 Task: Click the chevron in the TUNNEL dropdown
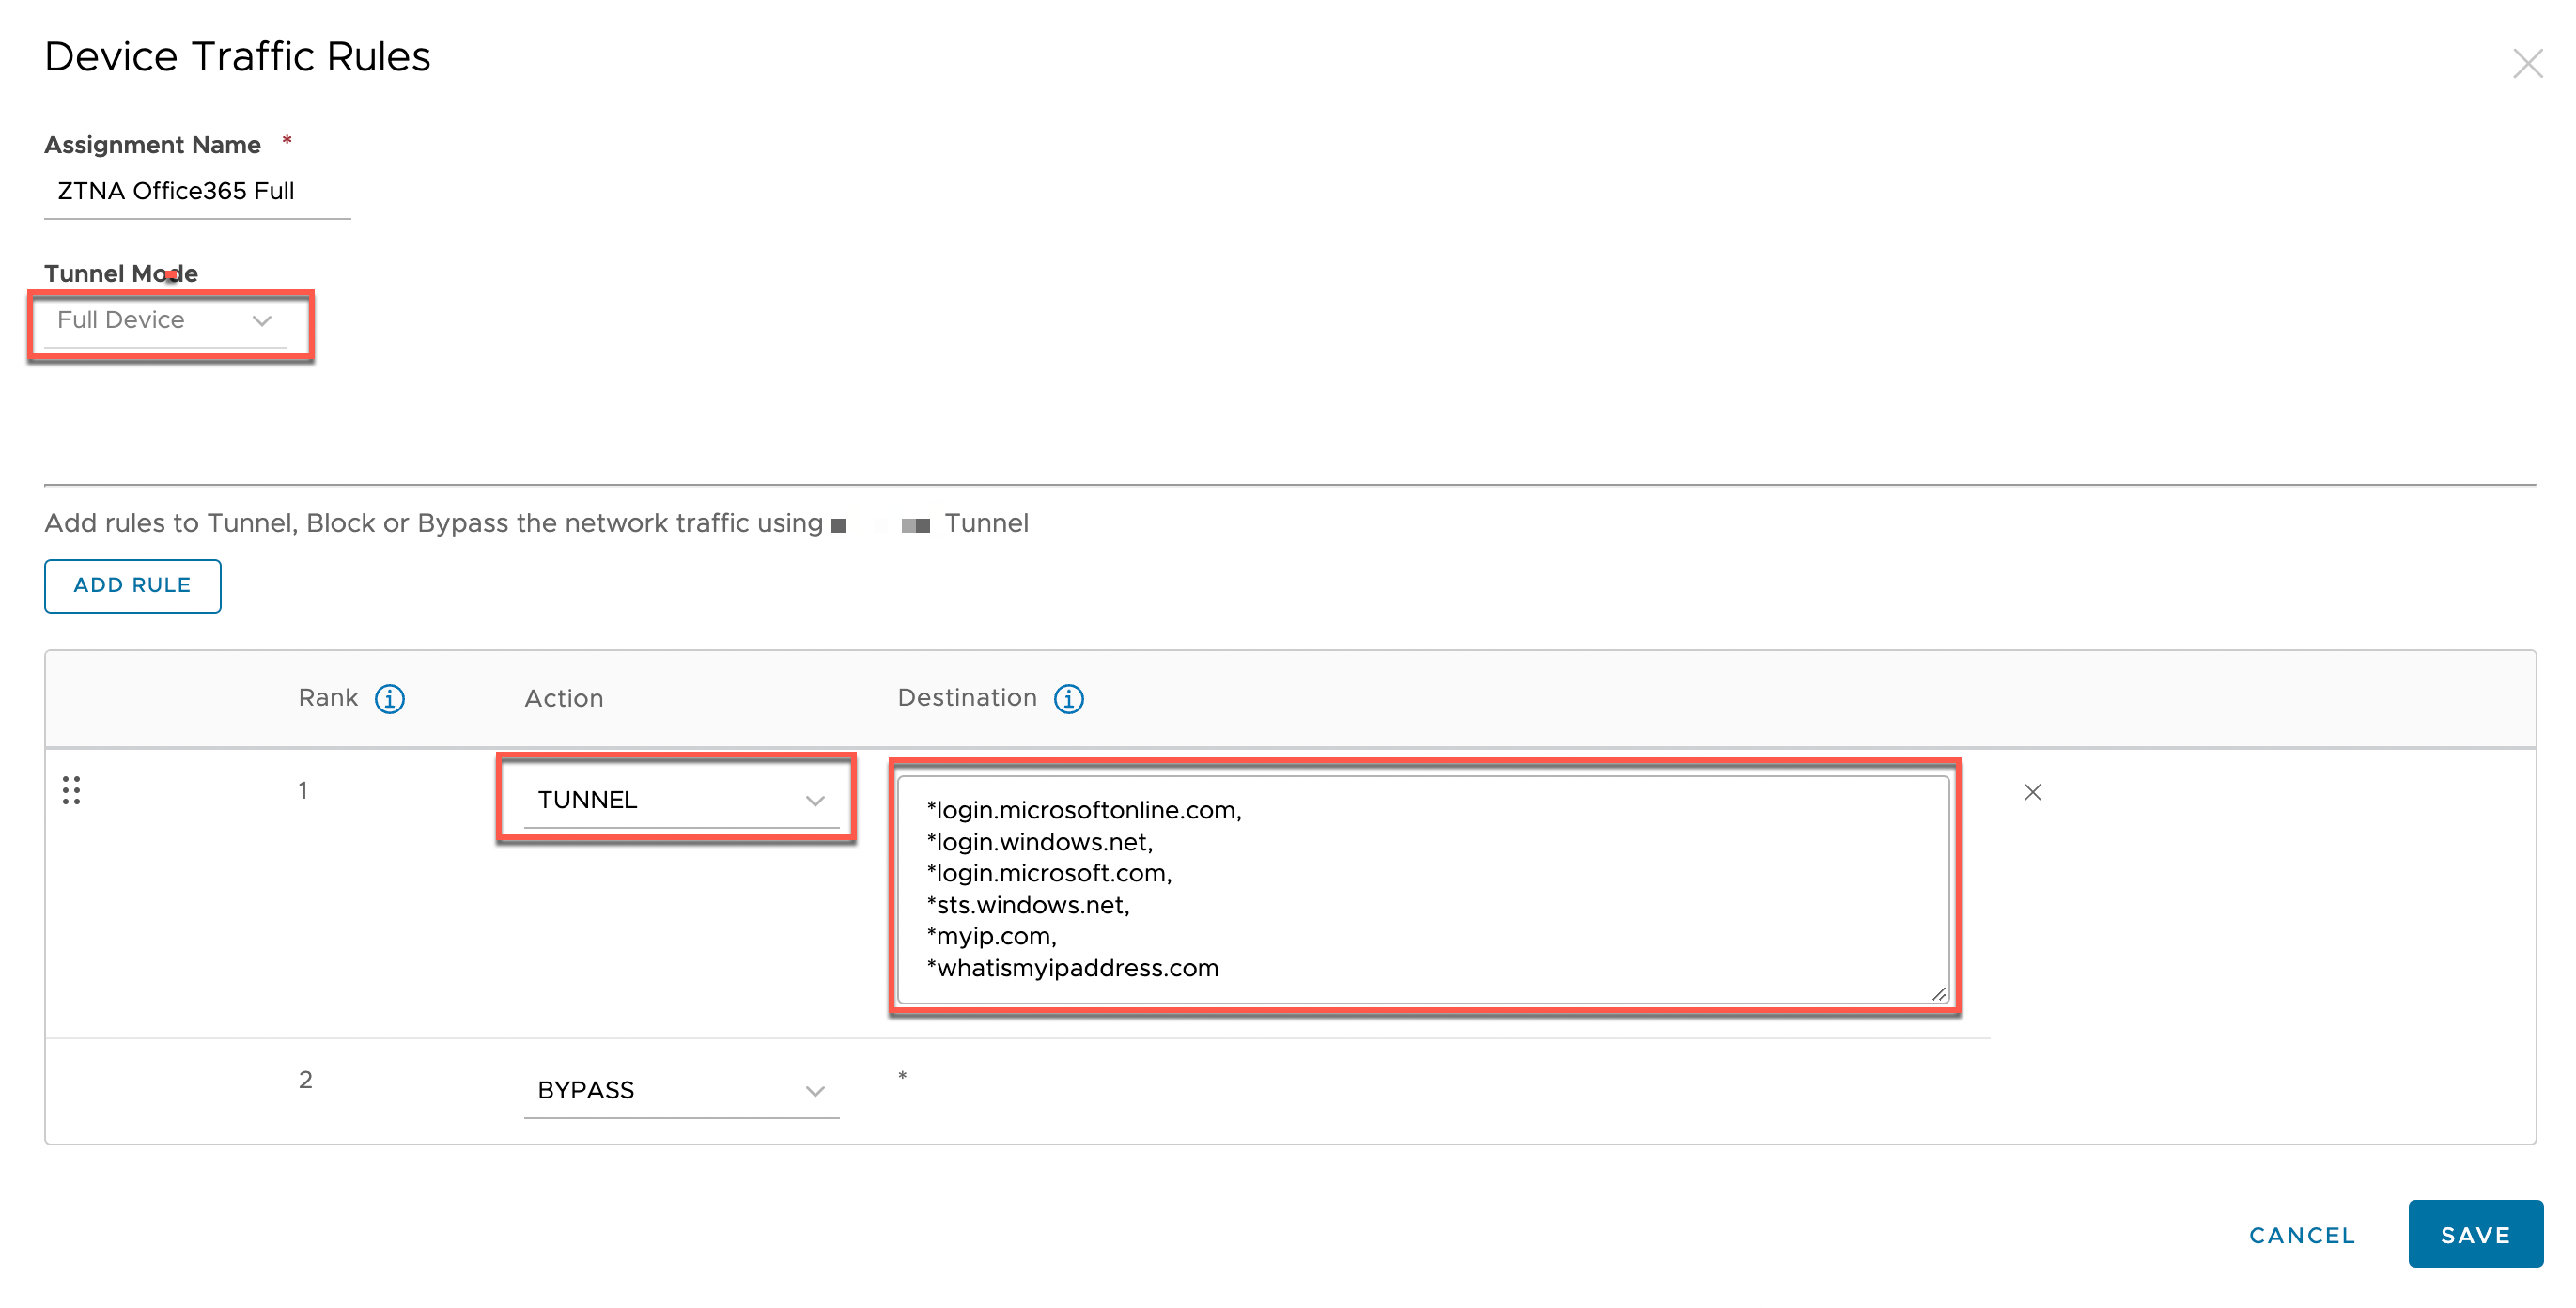point(815,801)
